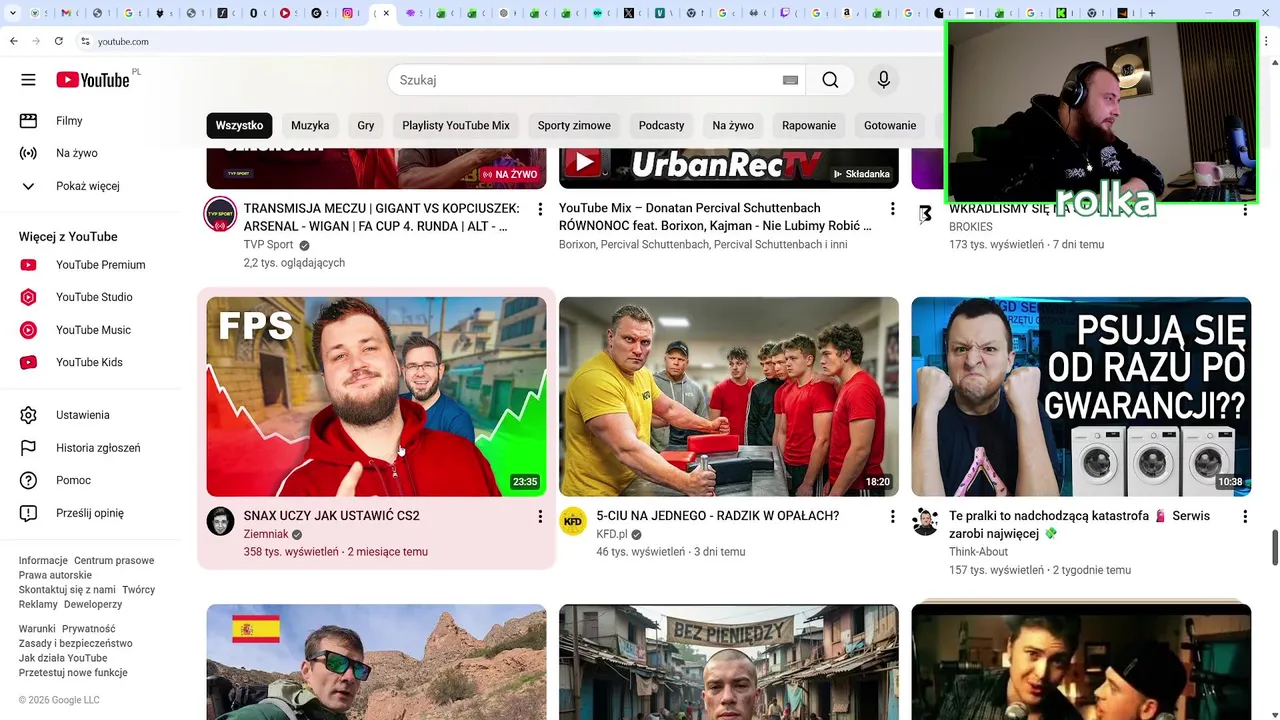Screen dimensions: 1280x720
Task: Go to YouTube home via logo
Action: tap(93, 80)
